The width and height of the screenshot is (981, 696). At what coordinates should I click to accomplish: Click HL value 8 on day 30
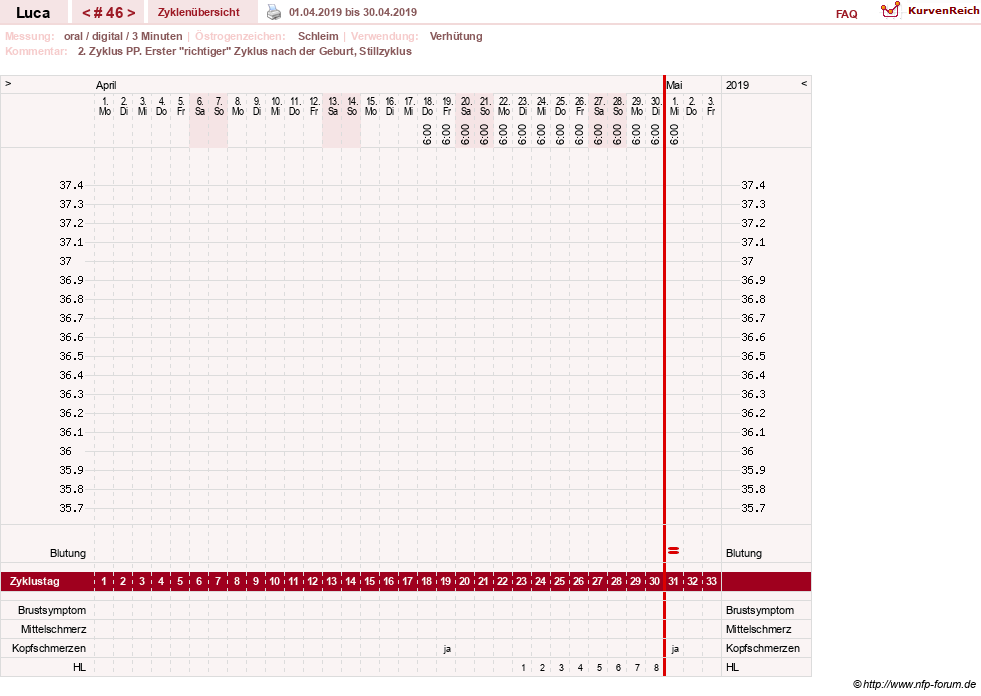pyautogui.click(x=656, y=667)
